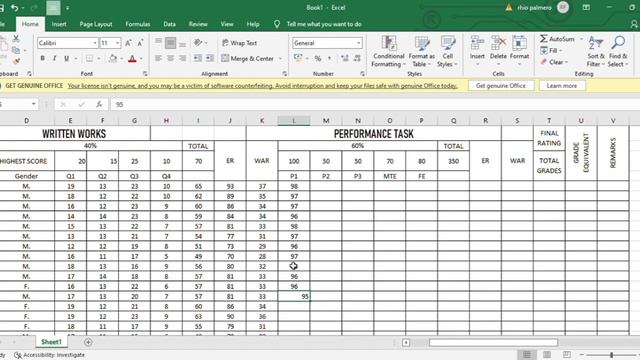Open Conditional Formatting menu

coord(388,52)
